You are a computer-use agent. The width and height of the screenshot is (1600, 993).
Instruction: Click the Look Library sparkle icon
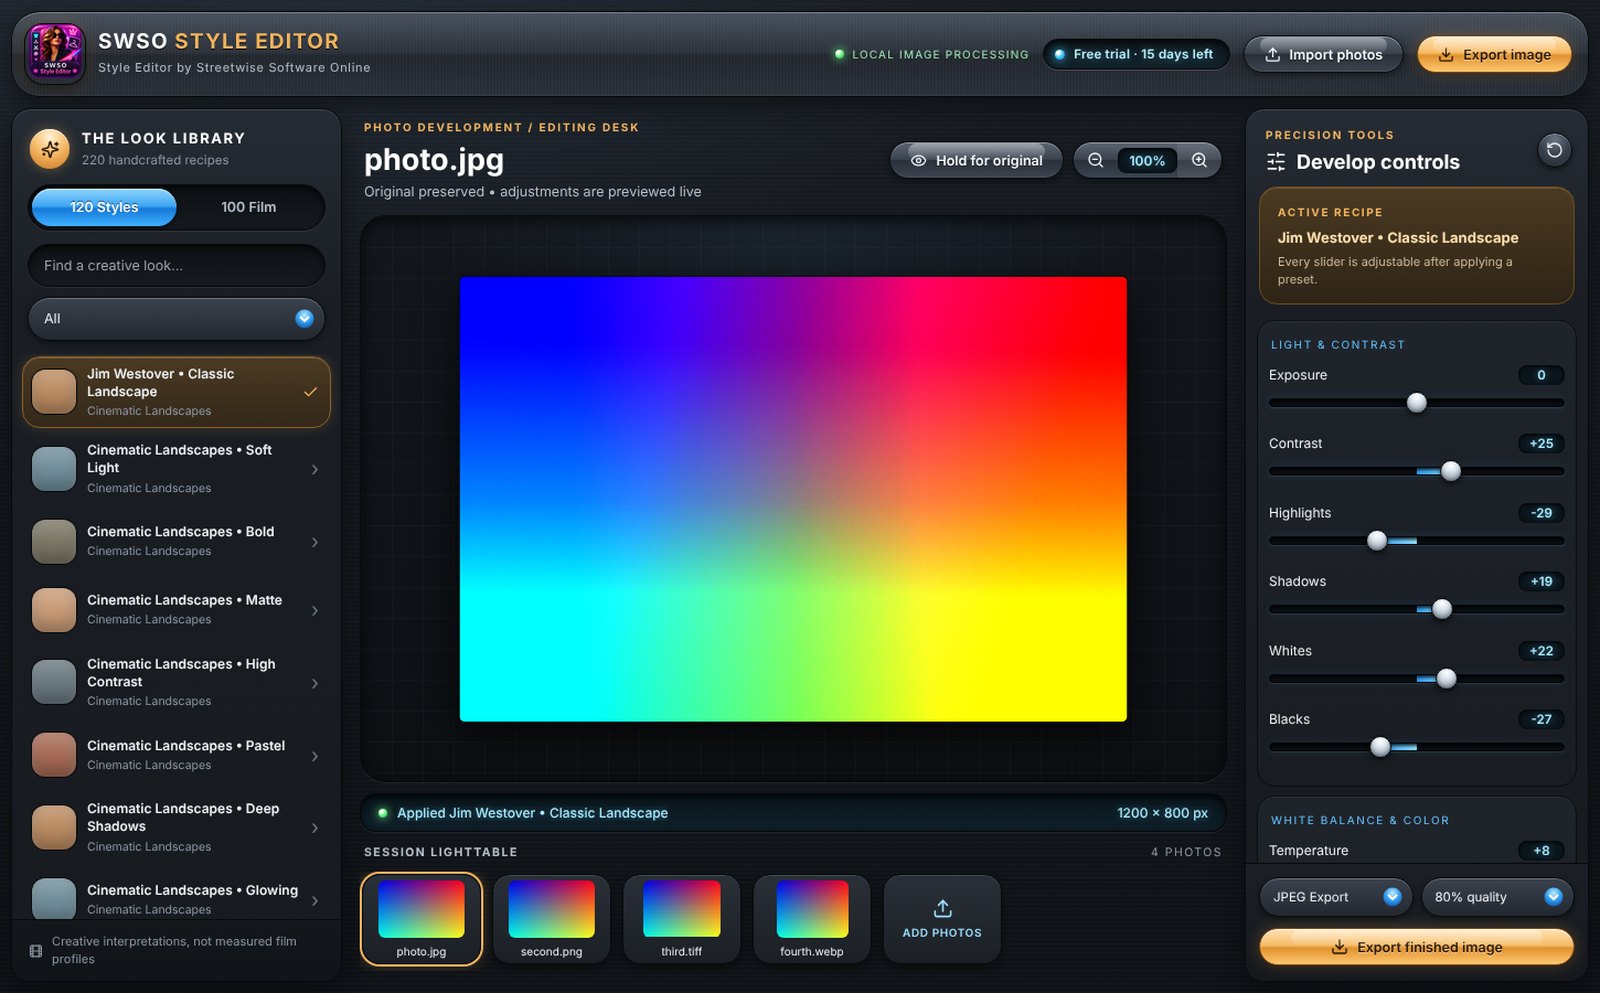pos(50,149)
